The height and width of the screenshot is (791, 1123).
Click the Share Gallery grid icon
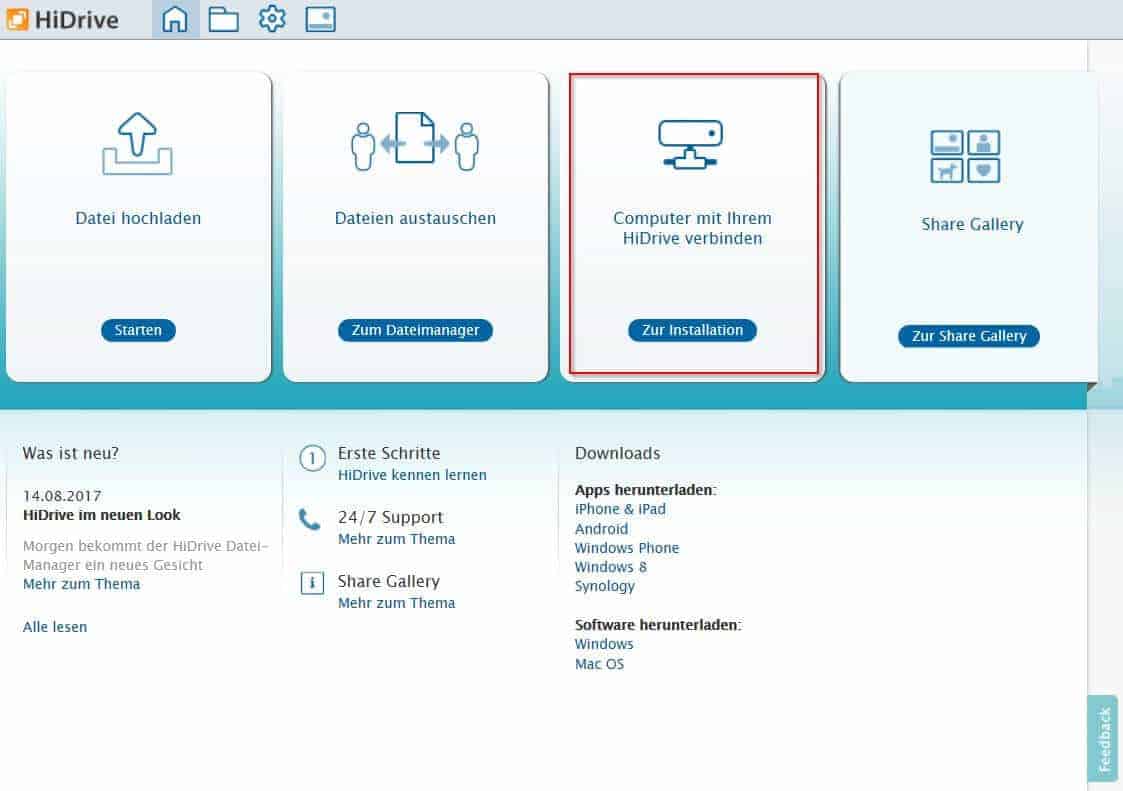pos(965,156)
